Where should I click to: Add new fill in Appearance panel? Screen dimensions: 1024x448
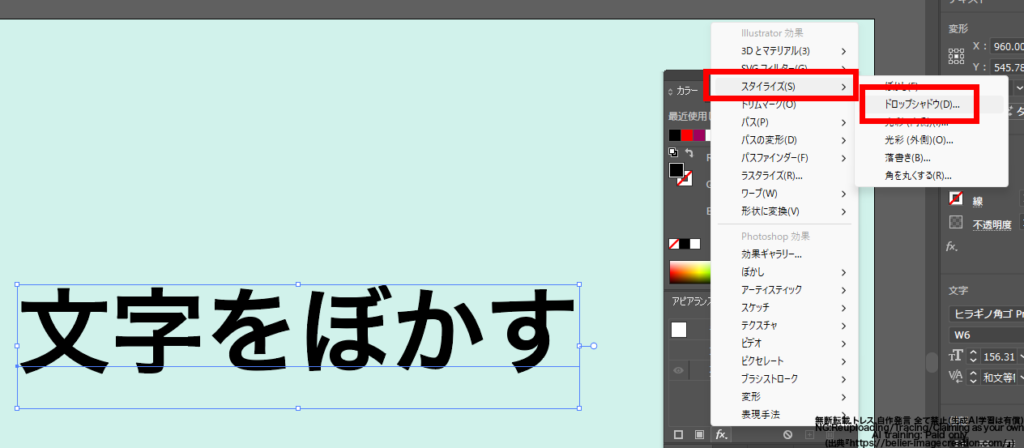[x=699, y=434]
